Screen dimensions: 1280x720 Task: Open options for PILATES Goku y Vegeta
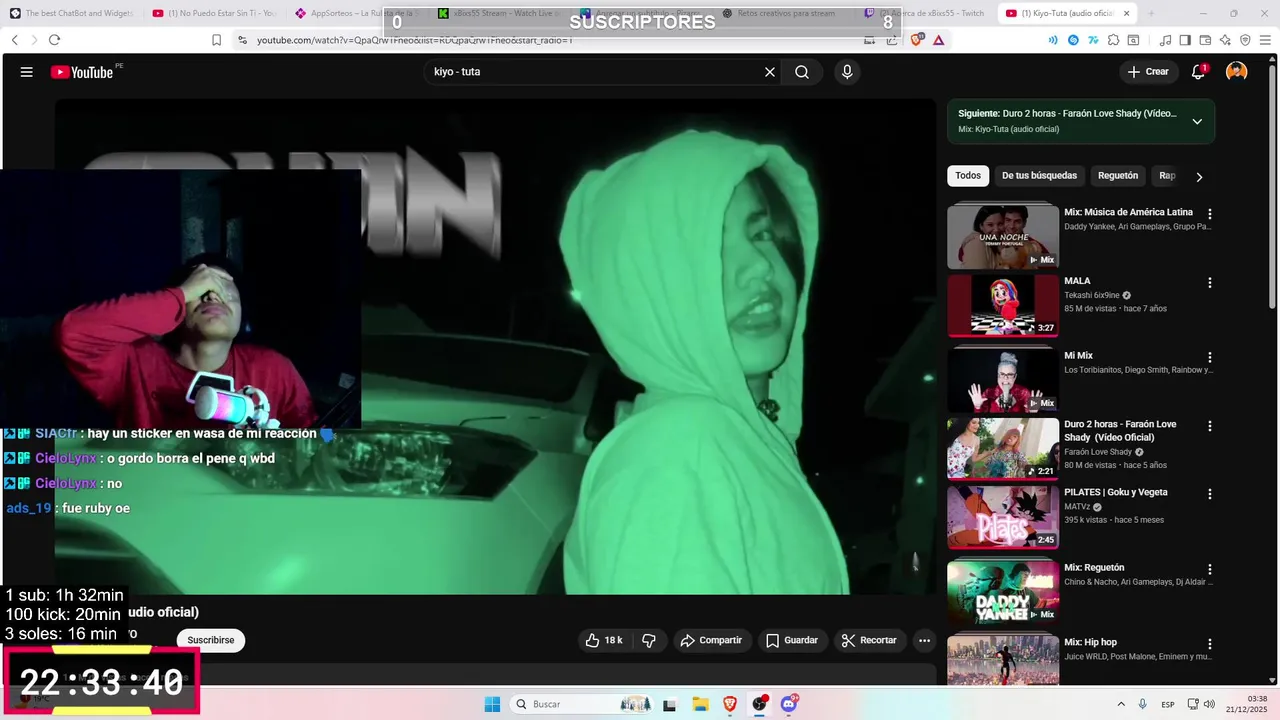click(x=1209, y=494)
